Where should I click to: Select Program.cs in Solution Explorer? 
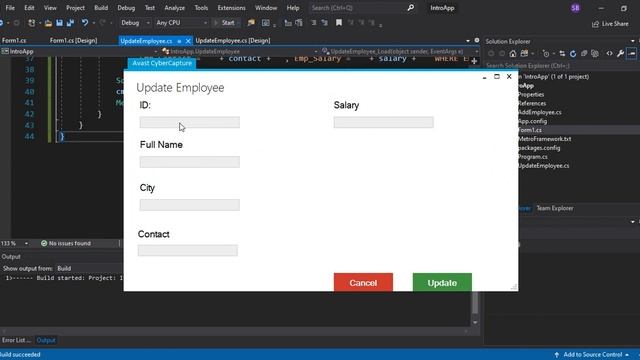[x=533, y=157]
